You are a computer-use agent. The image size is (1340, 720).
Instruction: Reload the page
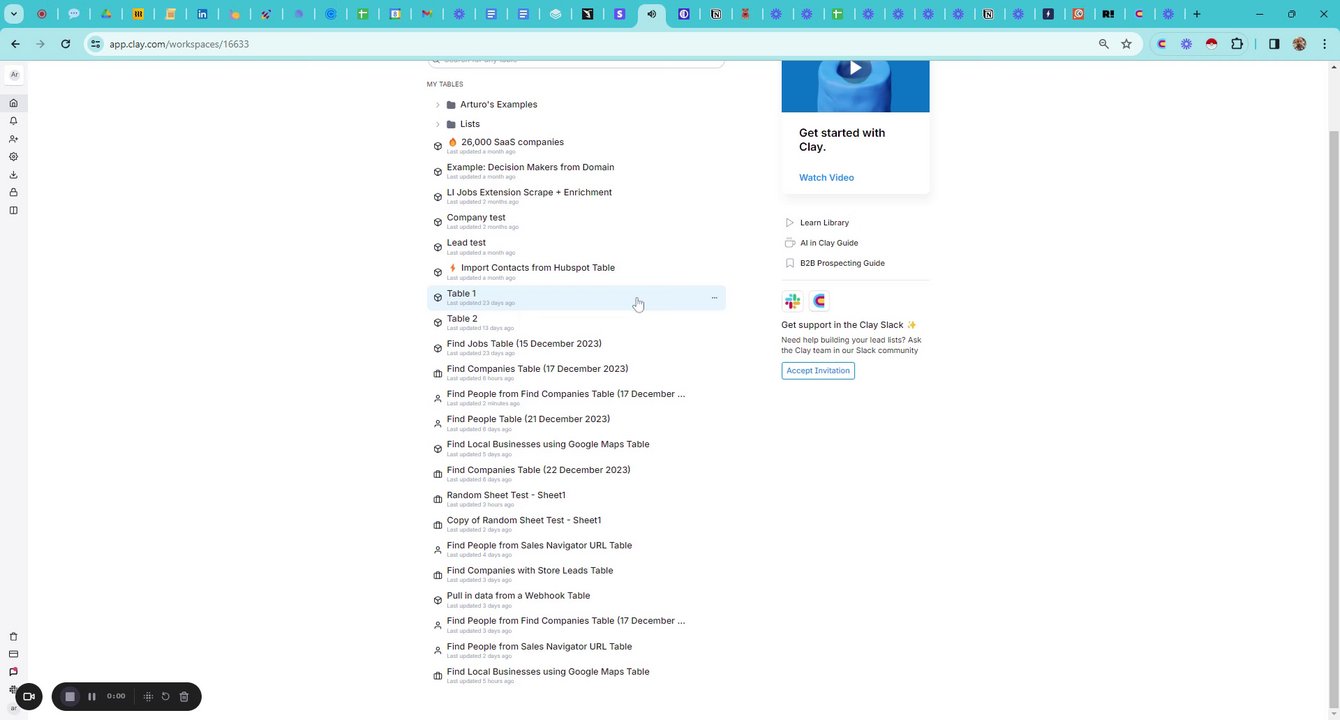point(65,44)
